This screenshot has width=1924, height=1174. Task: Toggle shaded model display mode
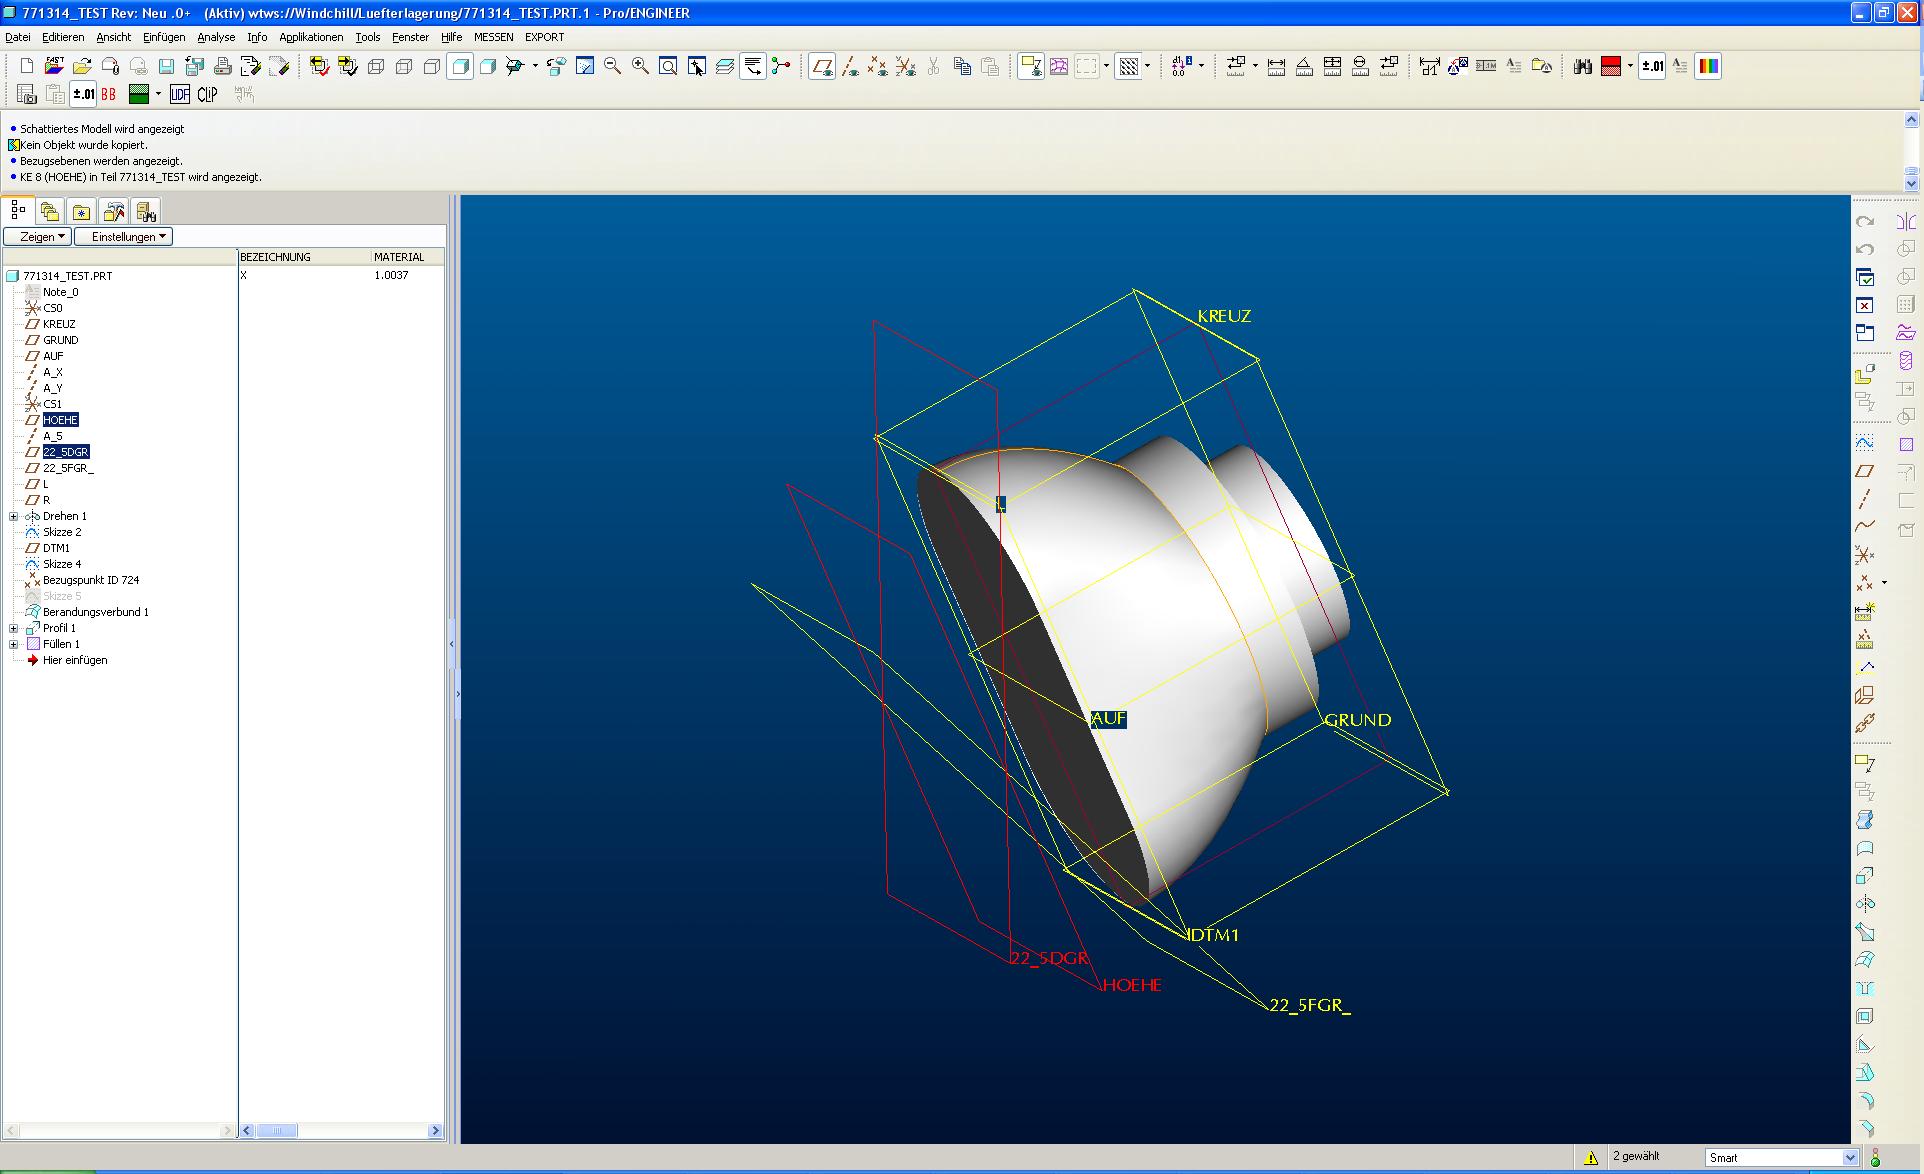460,66
